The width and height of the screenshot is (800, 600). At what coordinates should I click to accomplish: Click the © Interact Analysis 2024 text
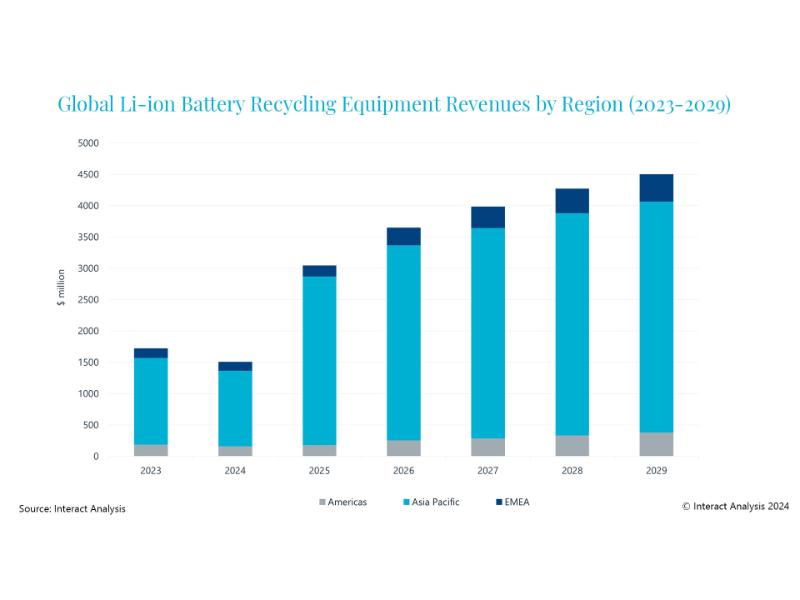click(735, 507)
